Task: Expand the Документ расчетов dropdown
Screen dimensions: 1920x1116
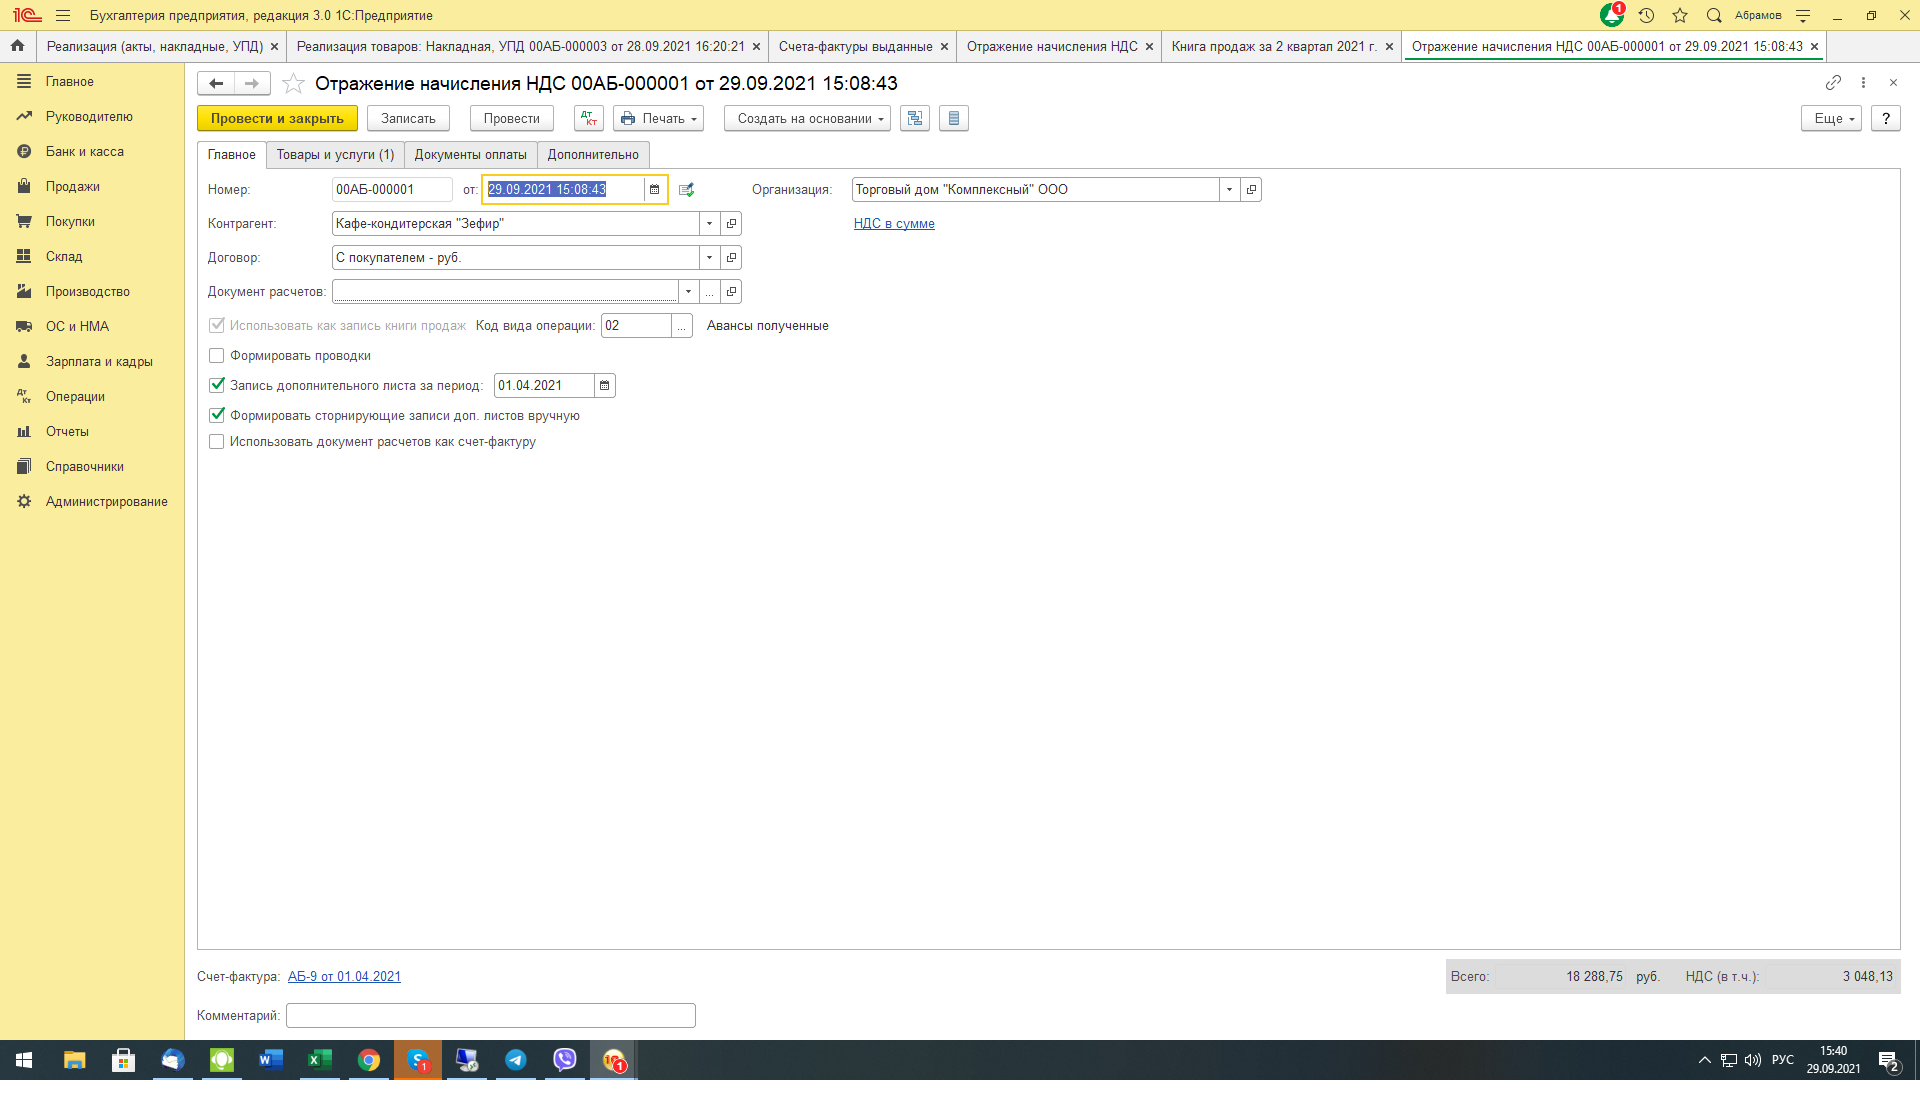Action: pos(688,291)
